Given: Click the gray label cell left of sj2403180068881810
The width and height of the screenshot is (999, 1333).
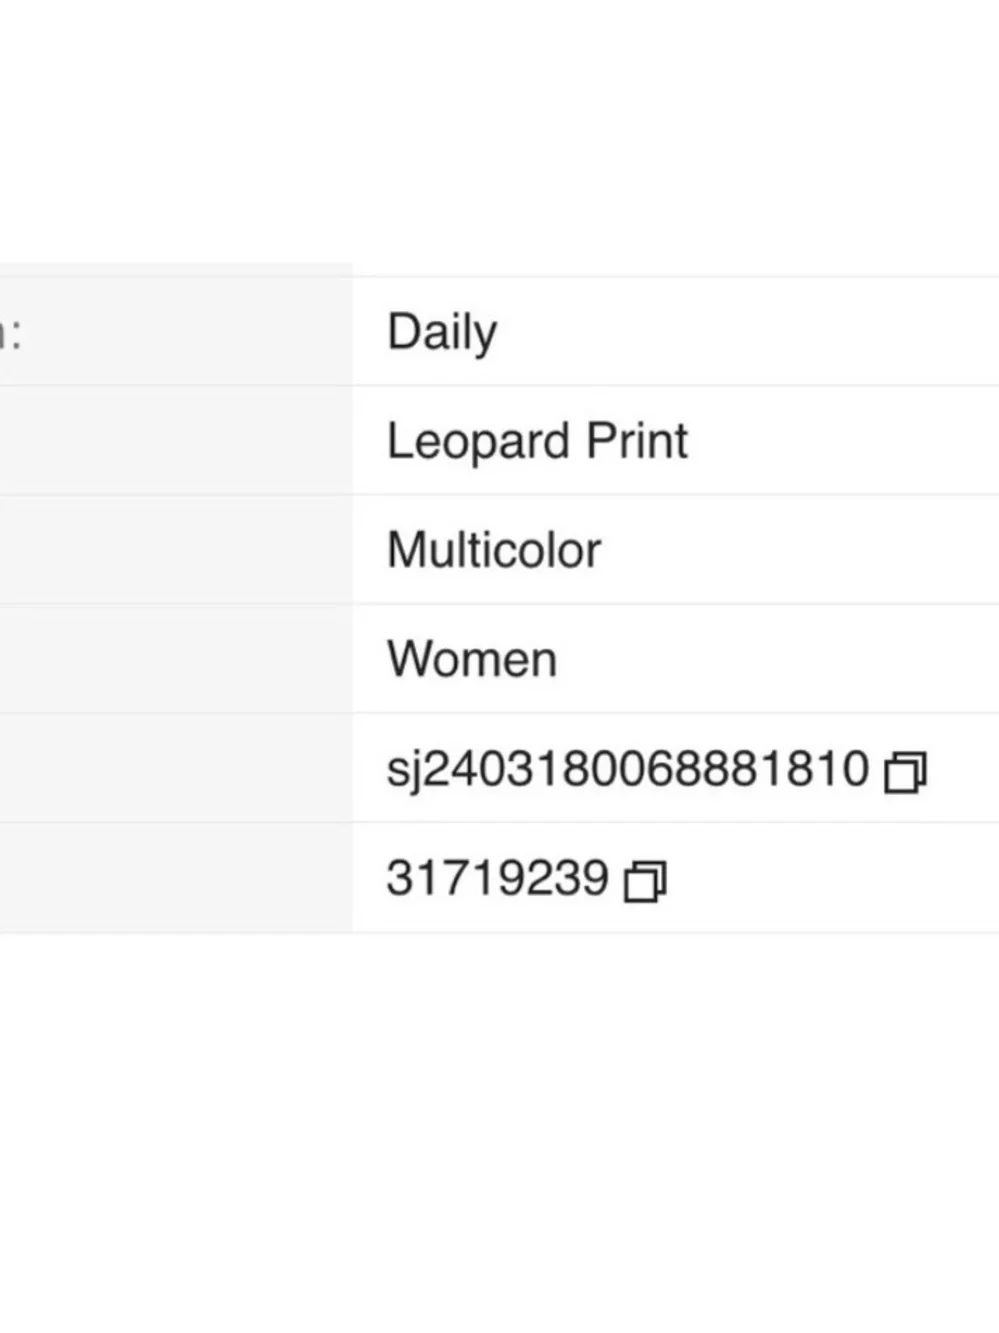Looking at the screenshot, I should tap(176, 769).
